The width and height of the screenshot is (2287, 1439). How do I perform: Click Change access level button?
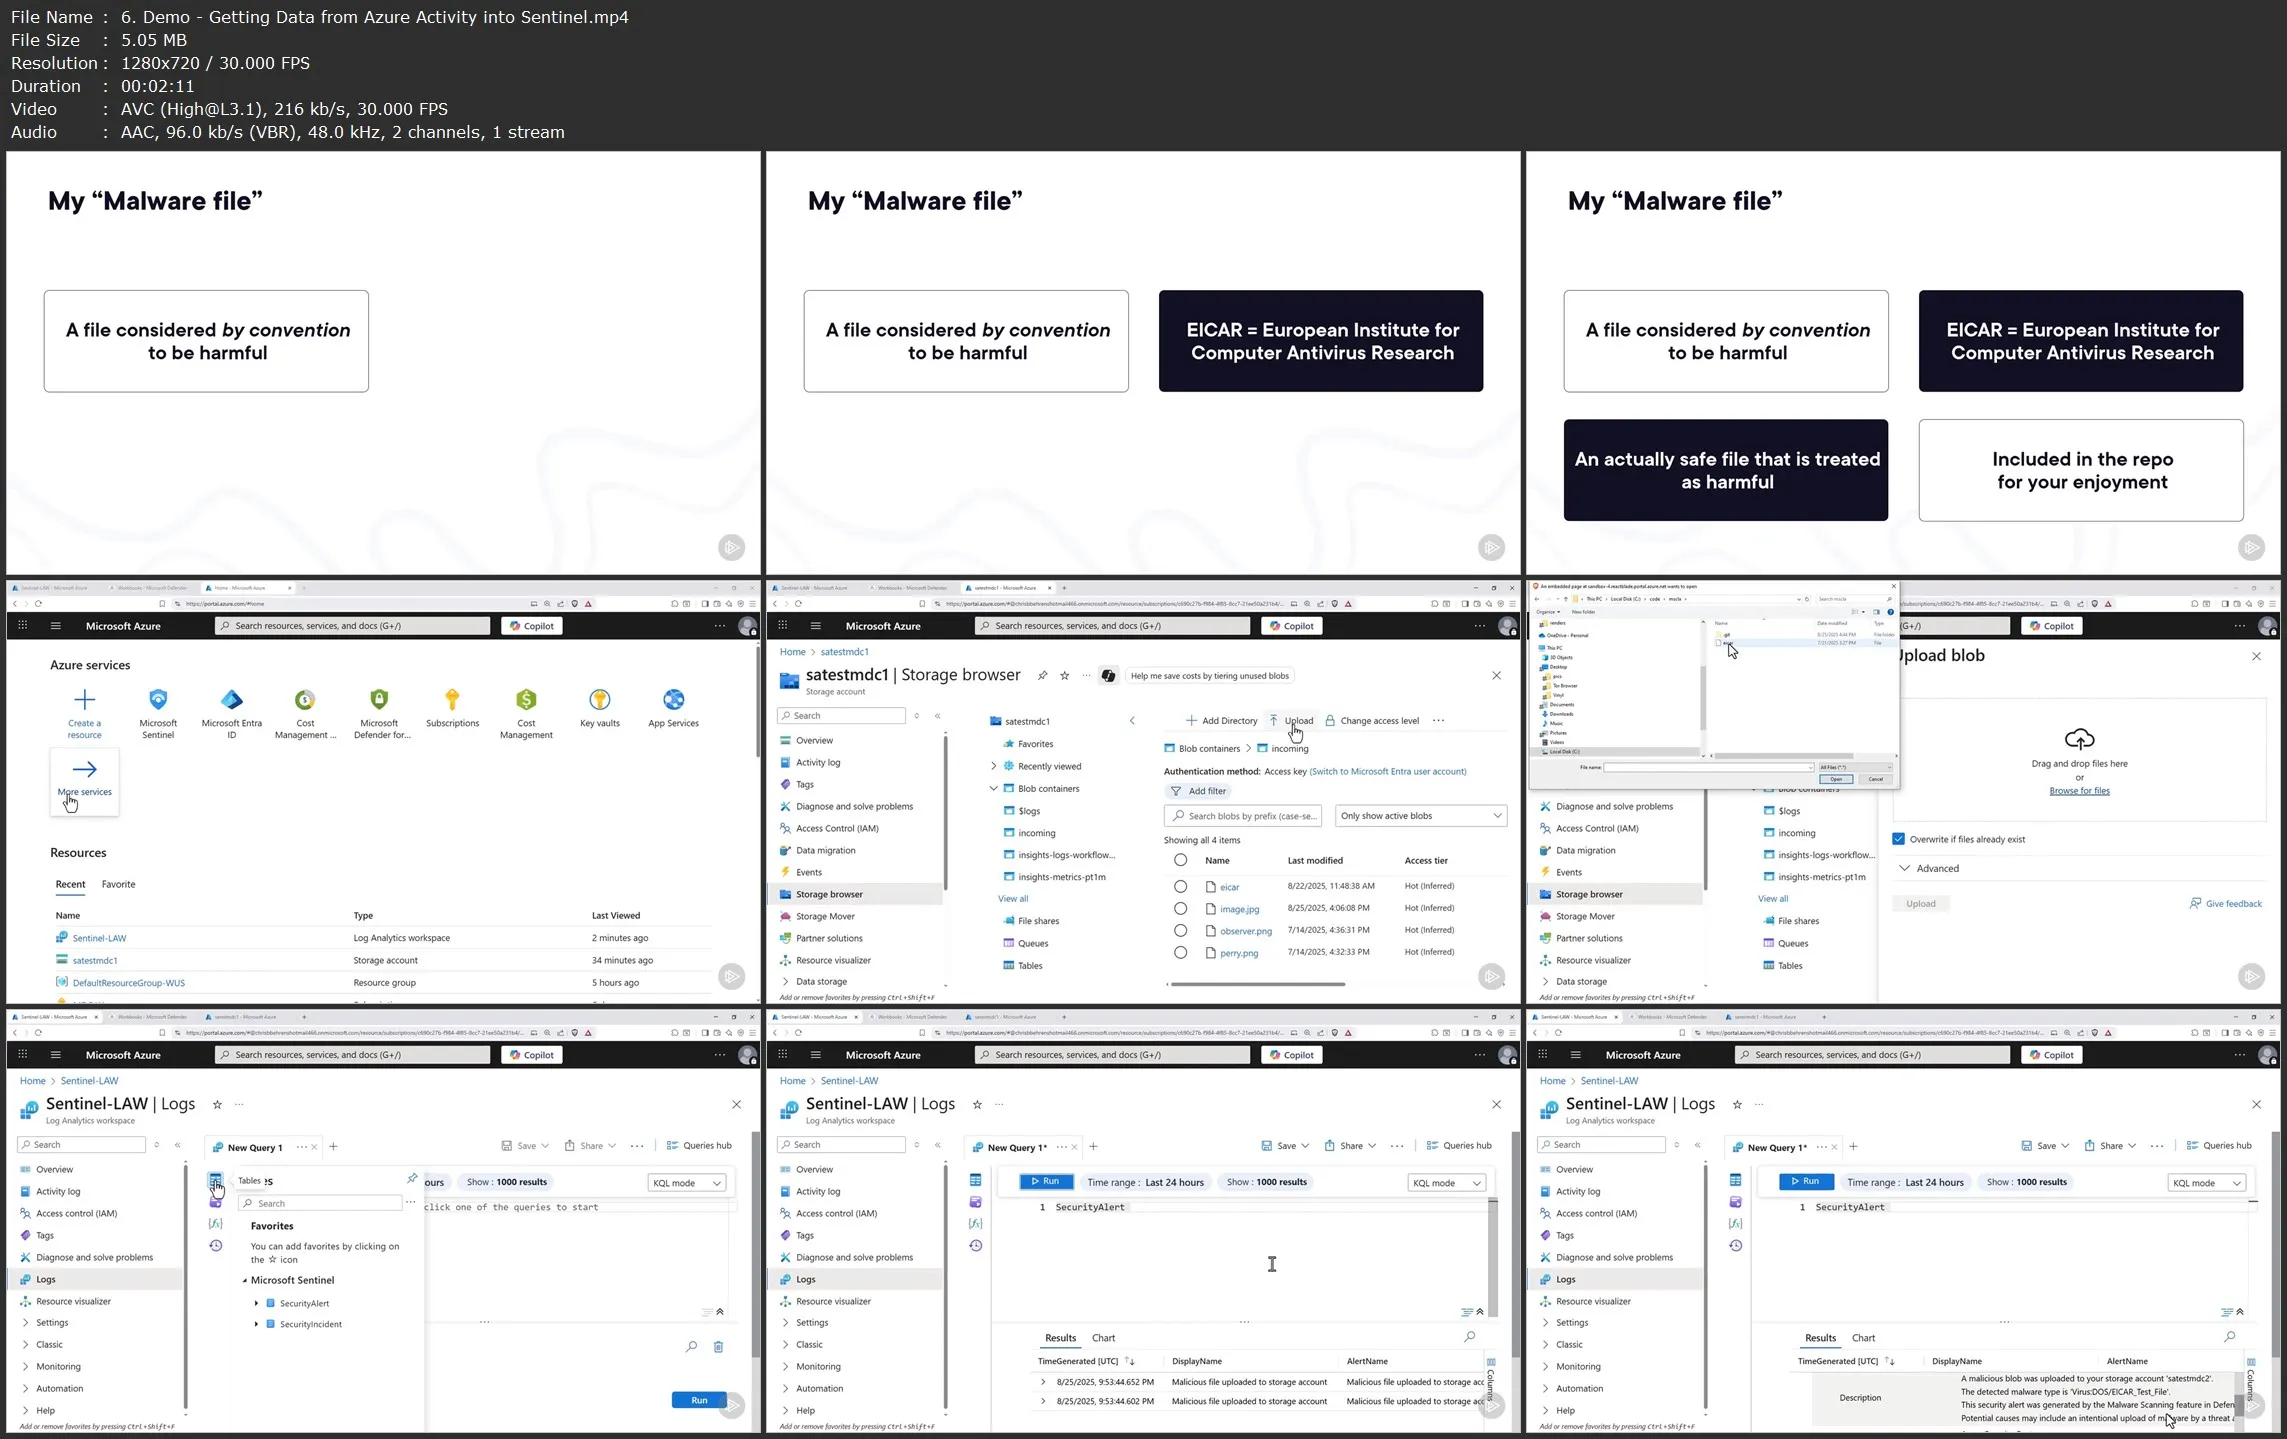click(x=1371, y=721)
